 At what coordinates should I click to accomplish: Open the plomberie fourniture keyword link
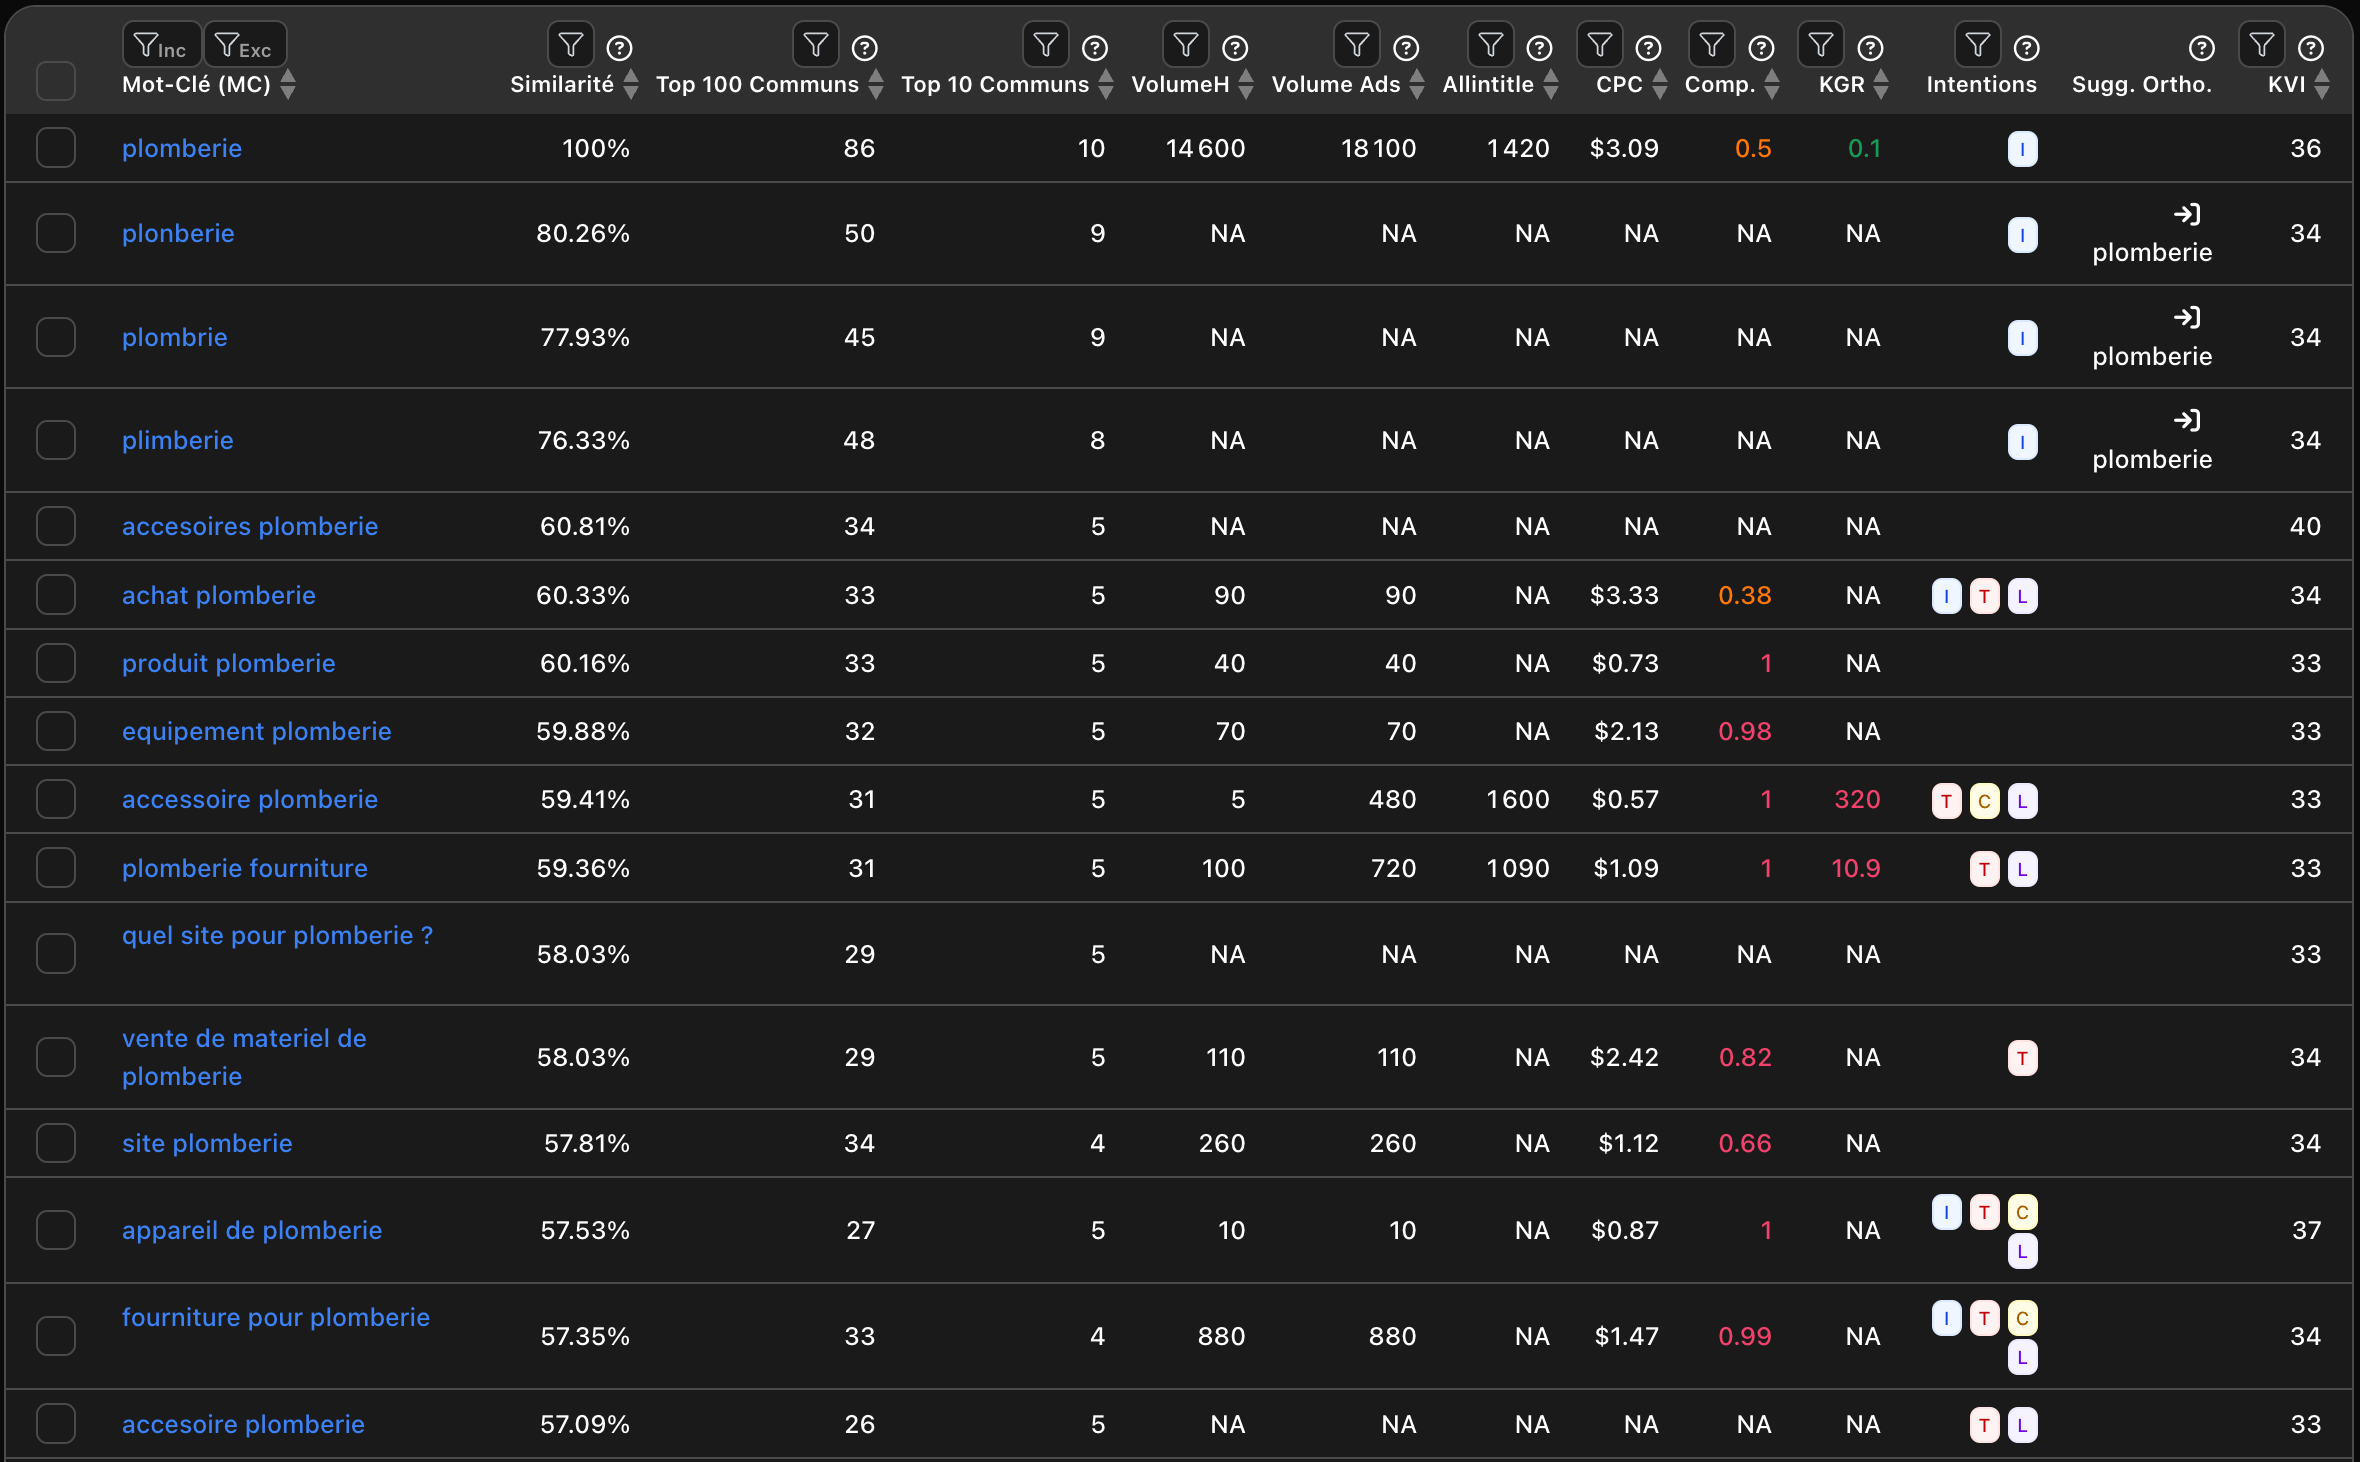244,868
